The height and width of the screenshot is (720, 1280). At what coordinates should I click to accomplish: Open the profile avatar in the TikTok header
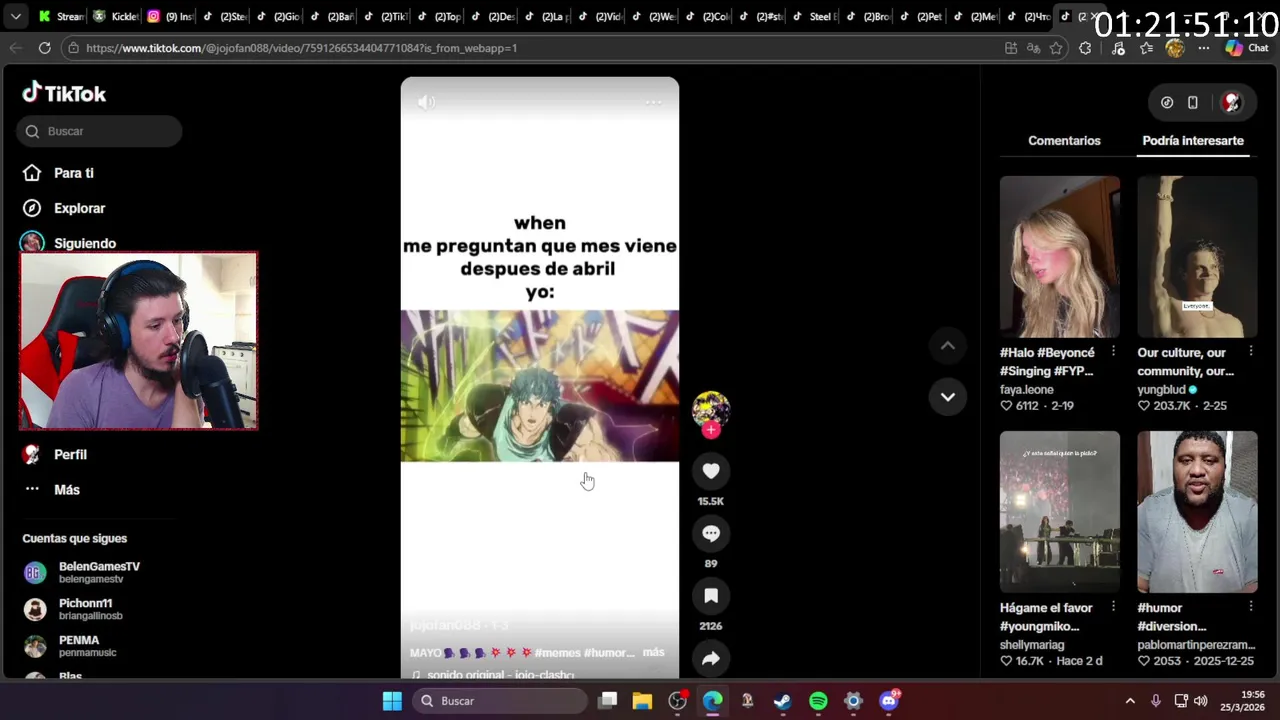click(x=1231, y=102)
